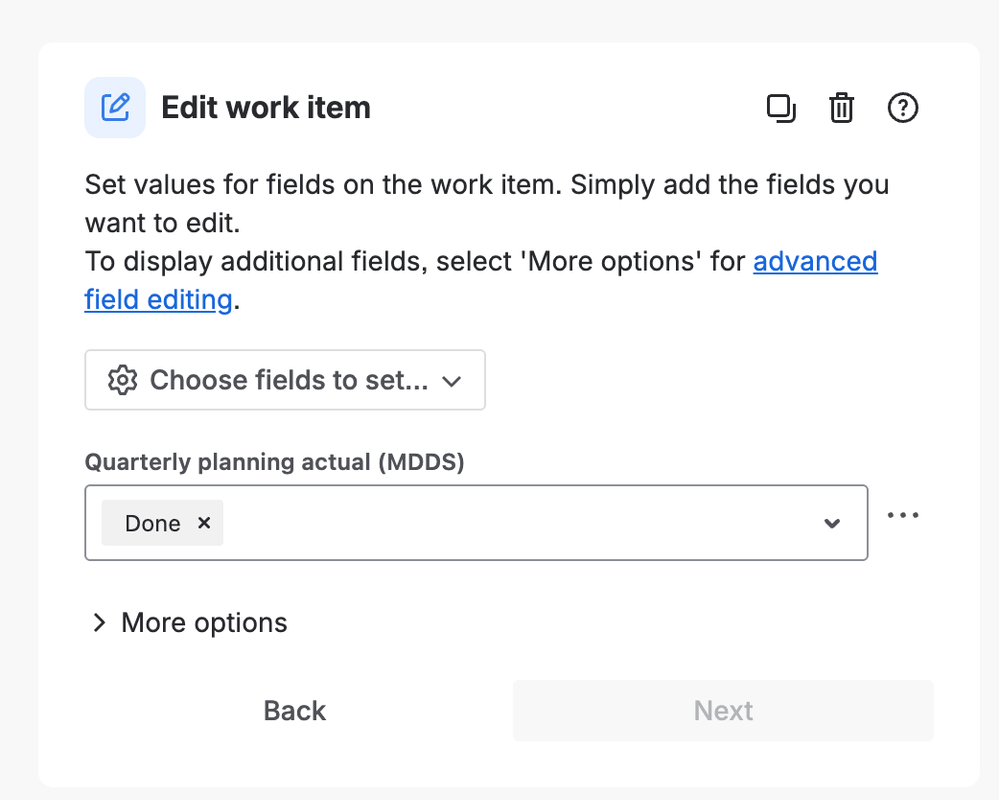999x800 pixels.
Task: Click inside the Quarterly planning actual field
Action: pyautogui.click(x=520, y=523)
